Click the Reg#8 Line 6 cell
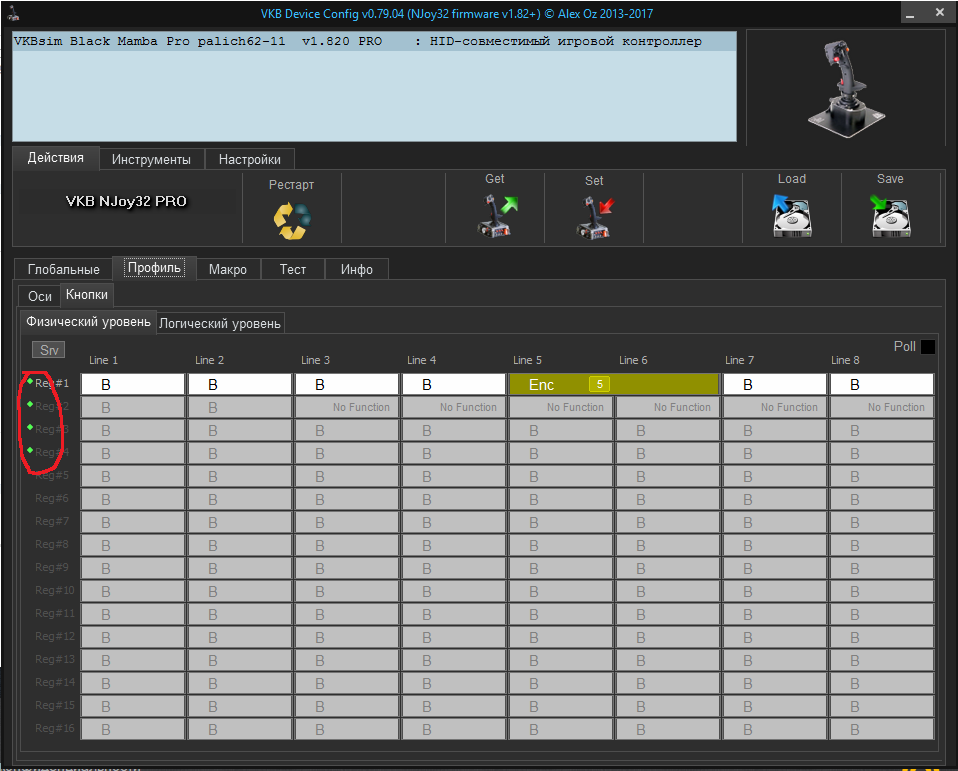Screen dimensions: 958x771 [668, 546]
